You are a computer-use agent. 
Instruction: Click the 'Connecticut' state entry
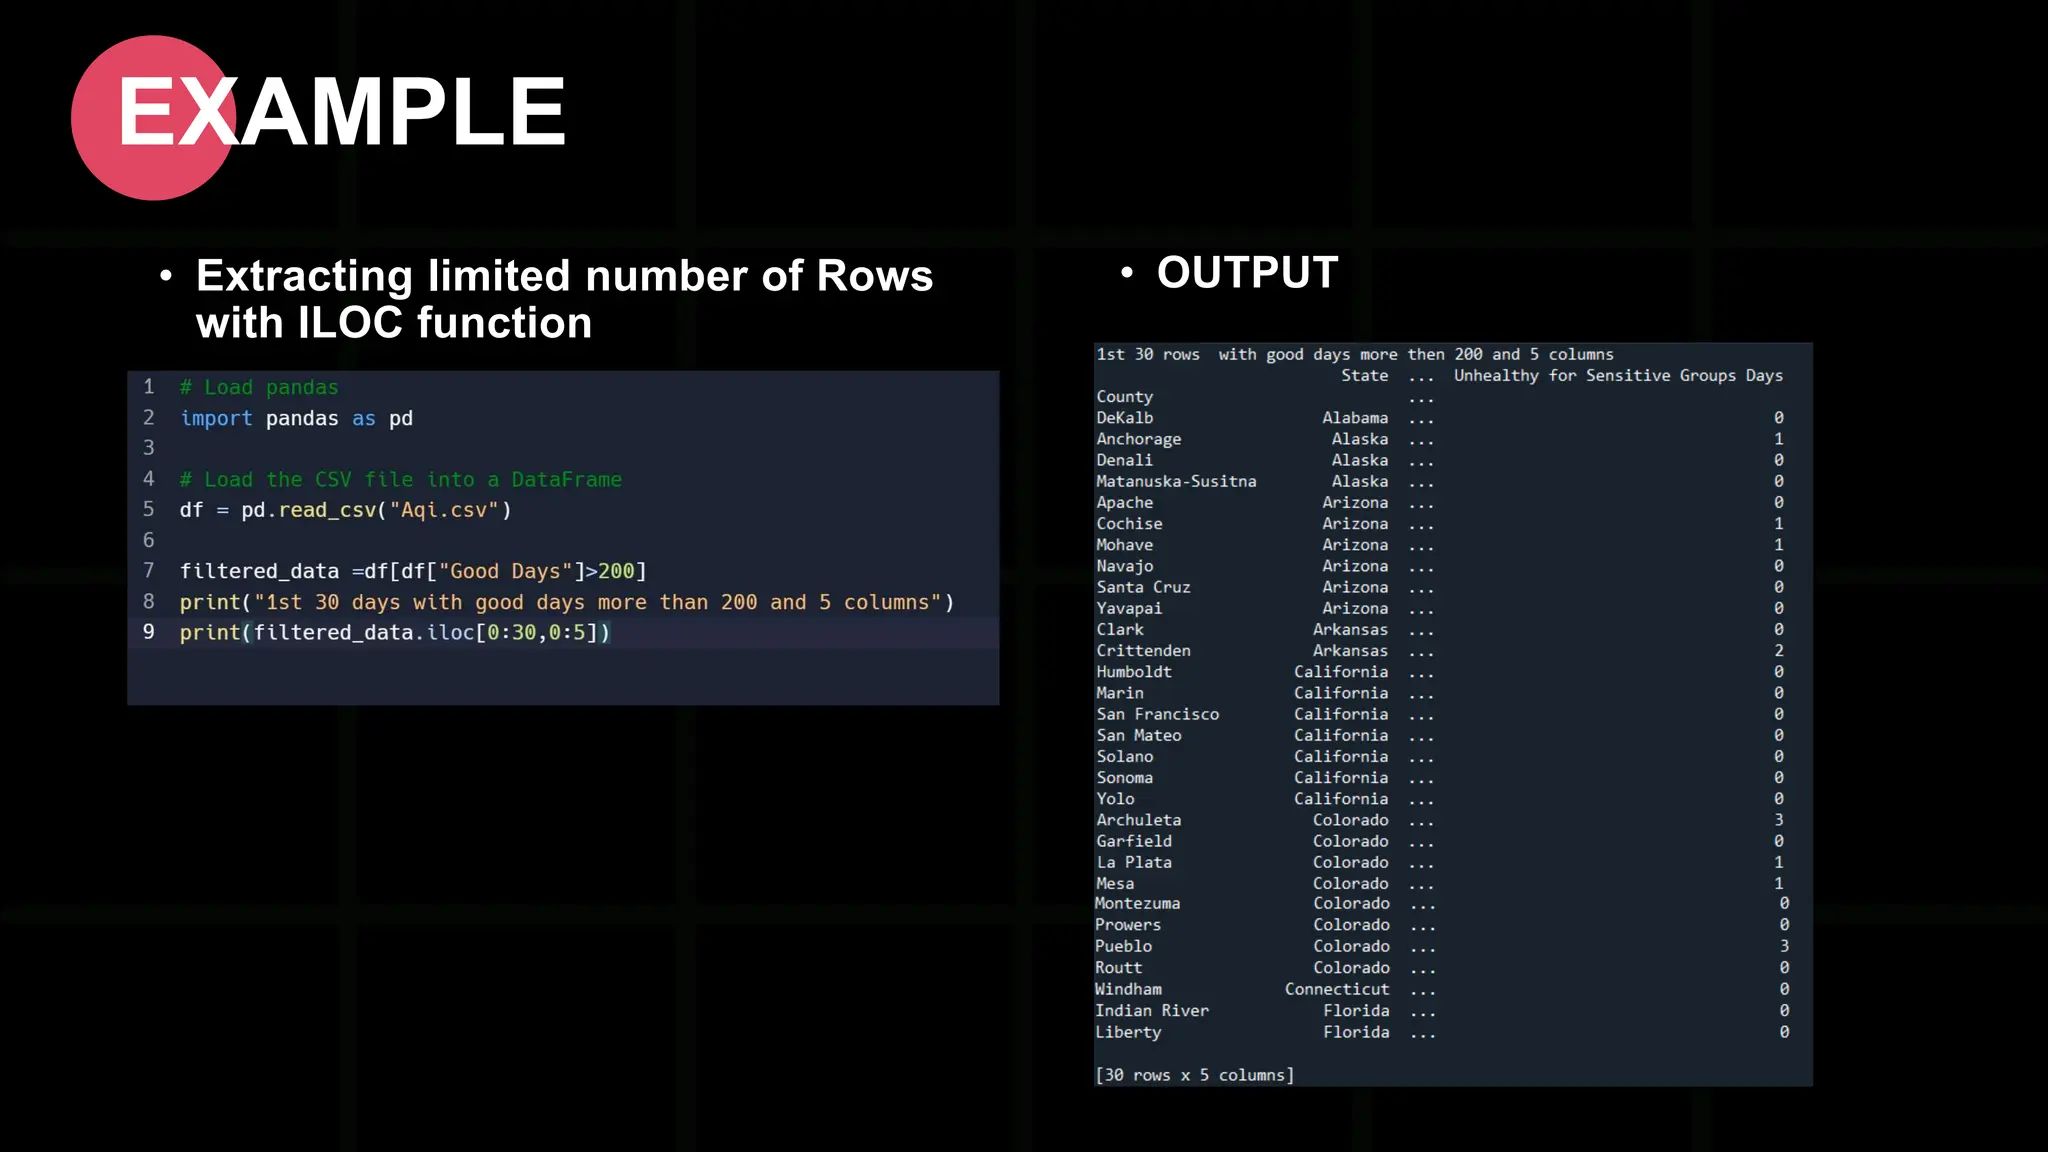[1336, 989]
